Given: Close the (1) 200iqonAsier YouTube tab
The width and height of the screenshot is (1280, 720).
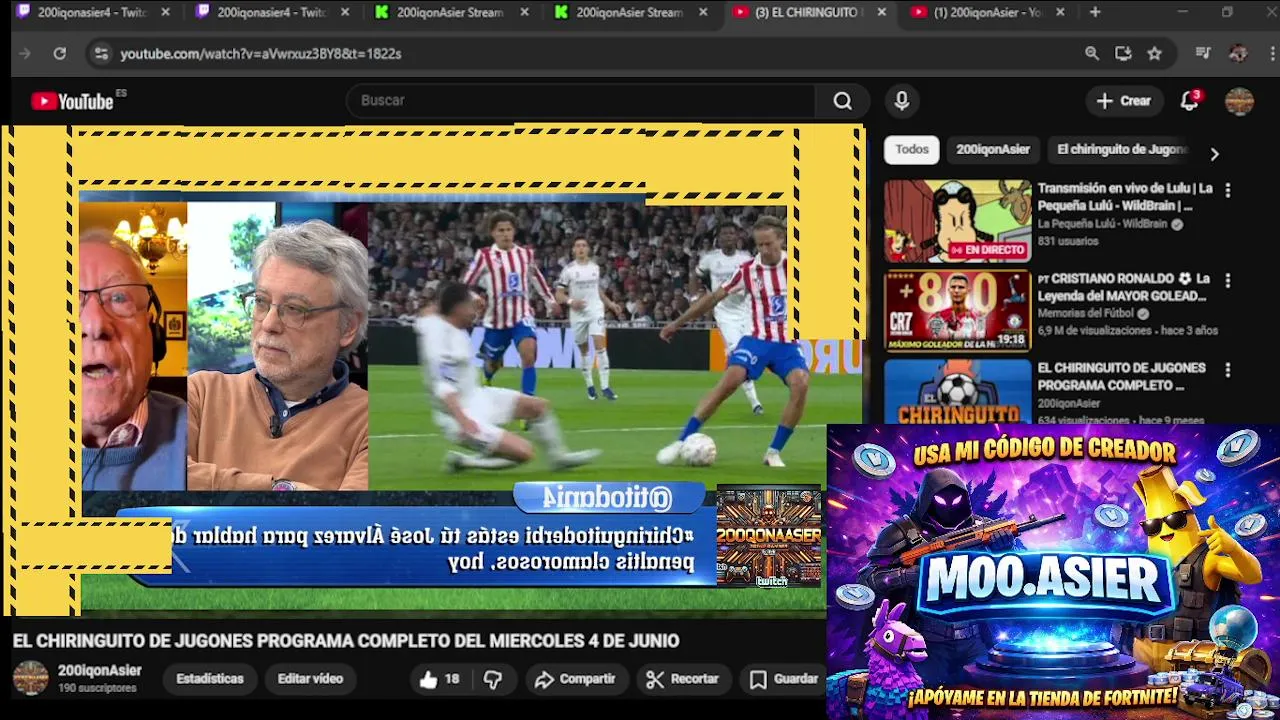Looking at the screenshot, I should (x=1060, y=13).
